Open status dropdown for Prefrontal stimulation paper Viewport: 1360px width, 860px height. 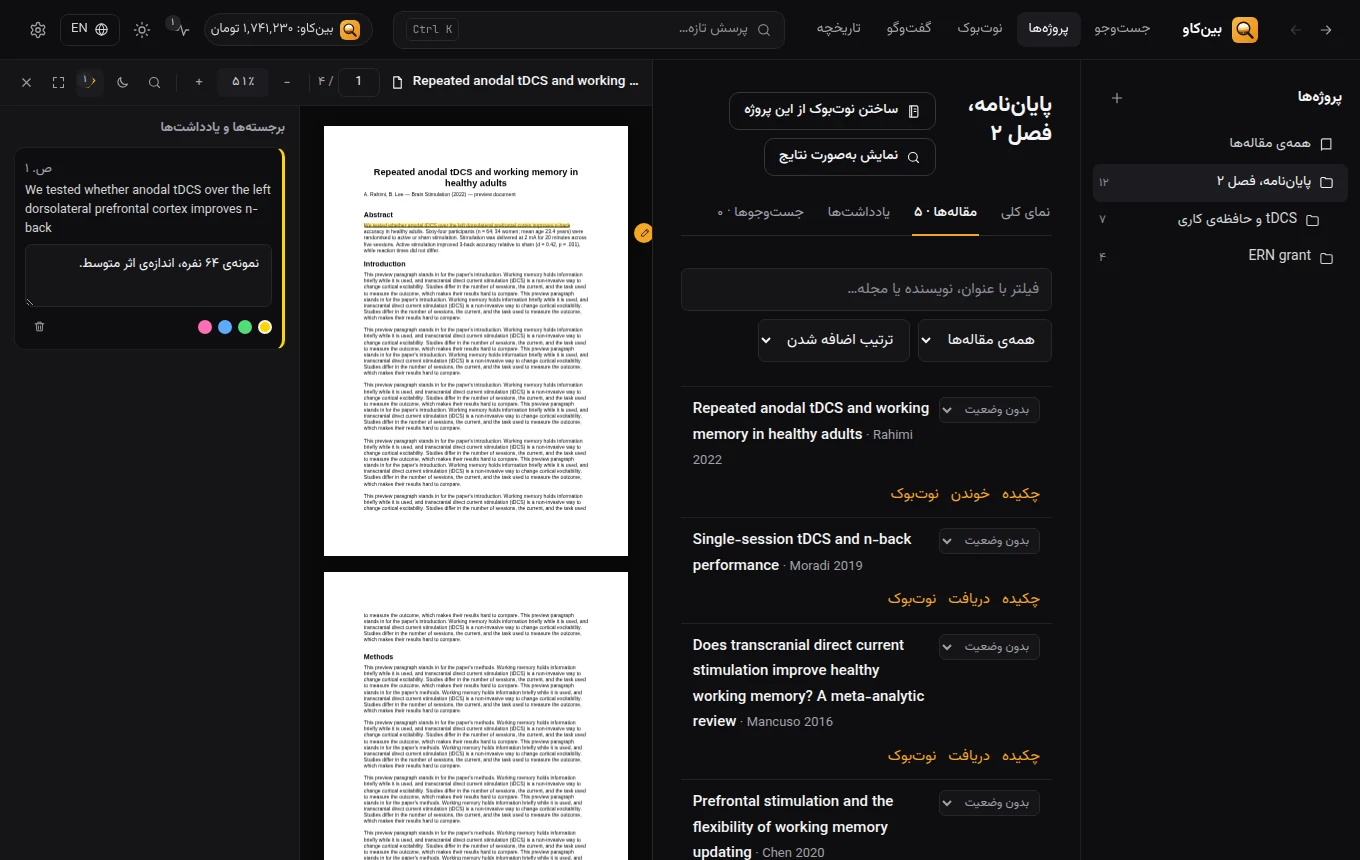[989, 803]
